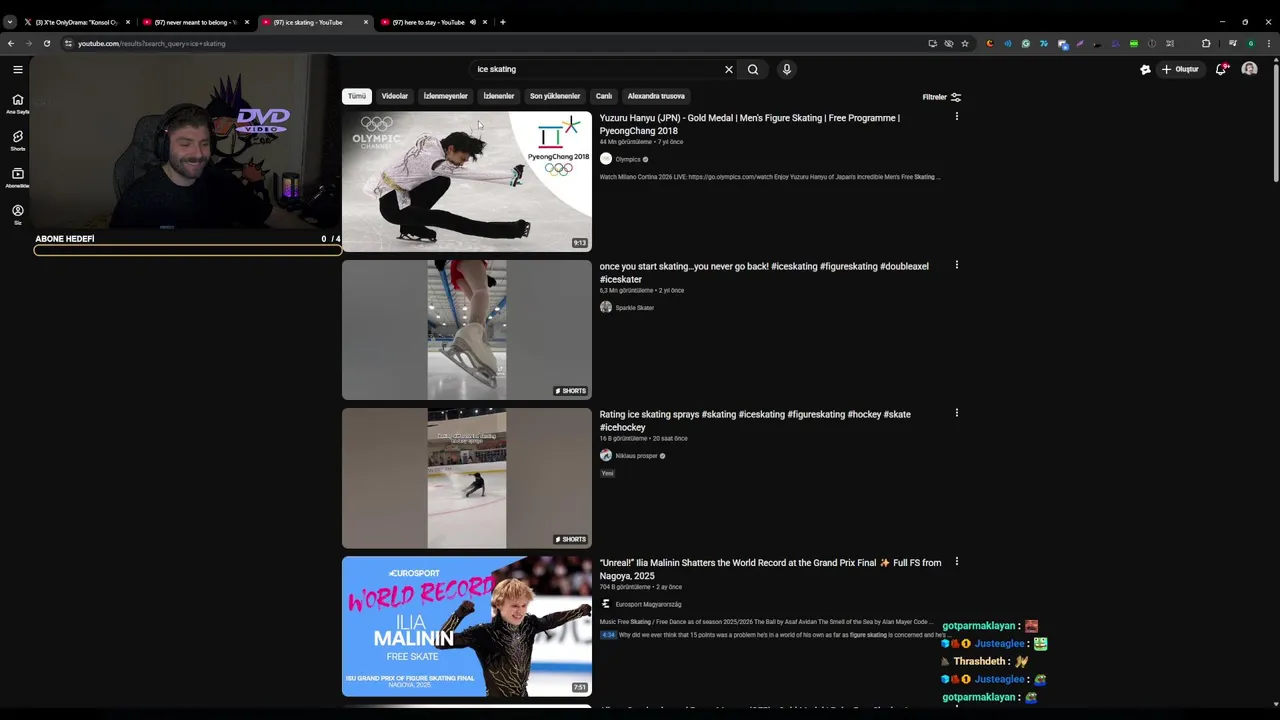
Task: Select the İzlenmeyenler filter chip
Action: [x=445, y=96]
